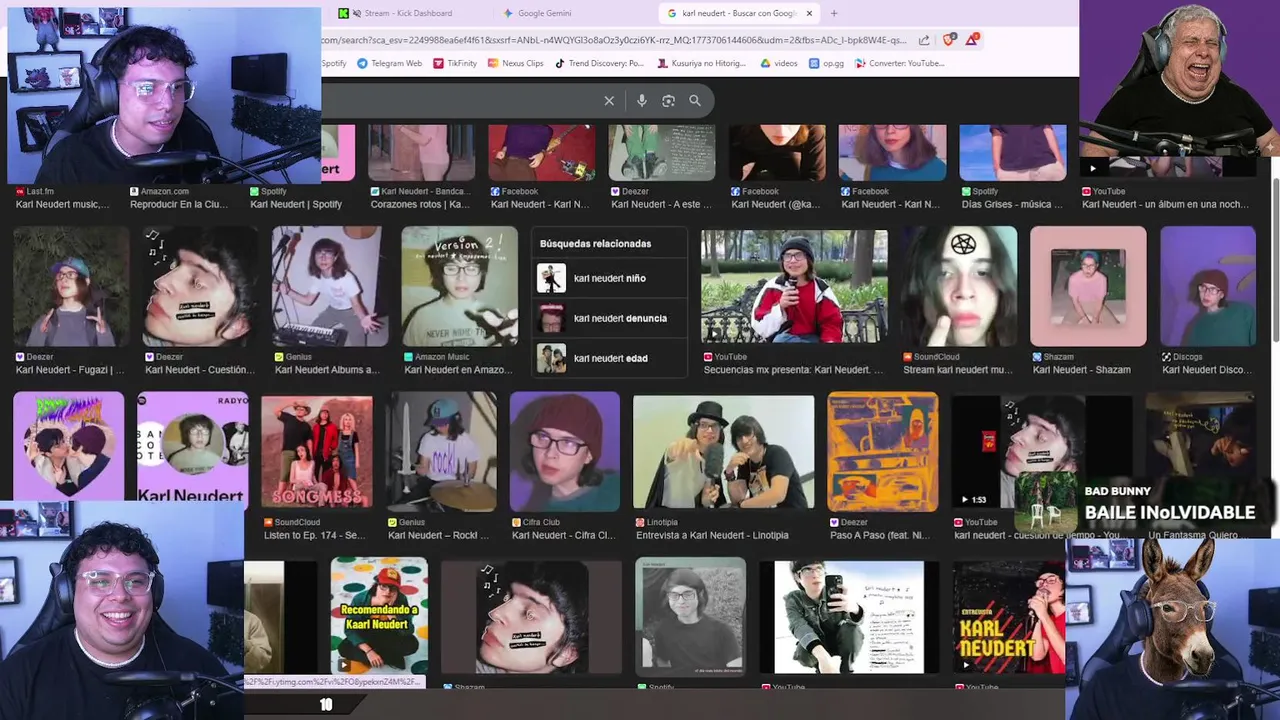This screenshot has width=1280, height=720.
Task: Click the magnifying glass search button
Action: pos(695,101)
